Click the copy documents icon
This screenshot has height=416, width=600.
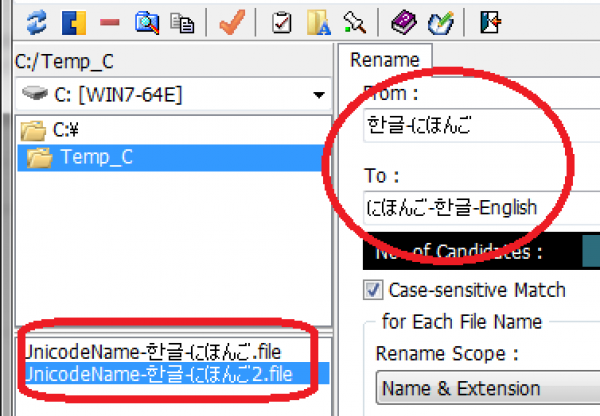182,23
